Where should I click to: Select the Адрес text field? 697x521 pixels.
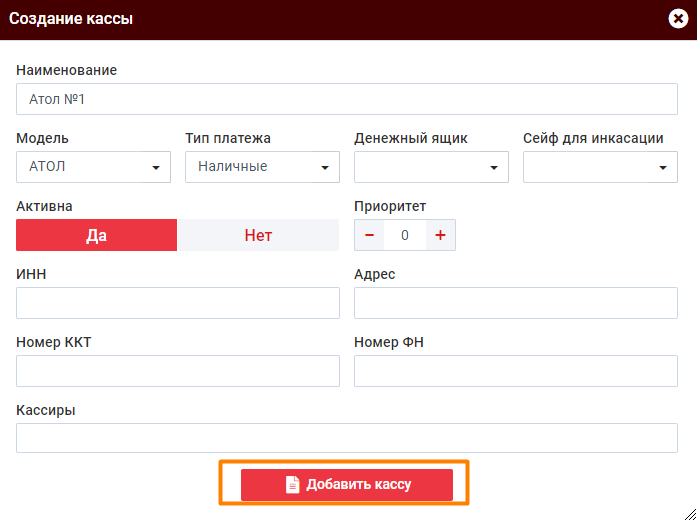click(x=515, y=303)
